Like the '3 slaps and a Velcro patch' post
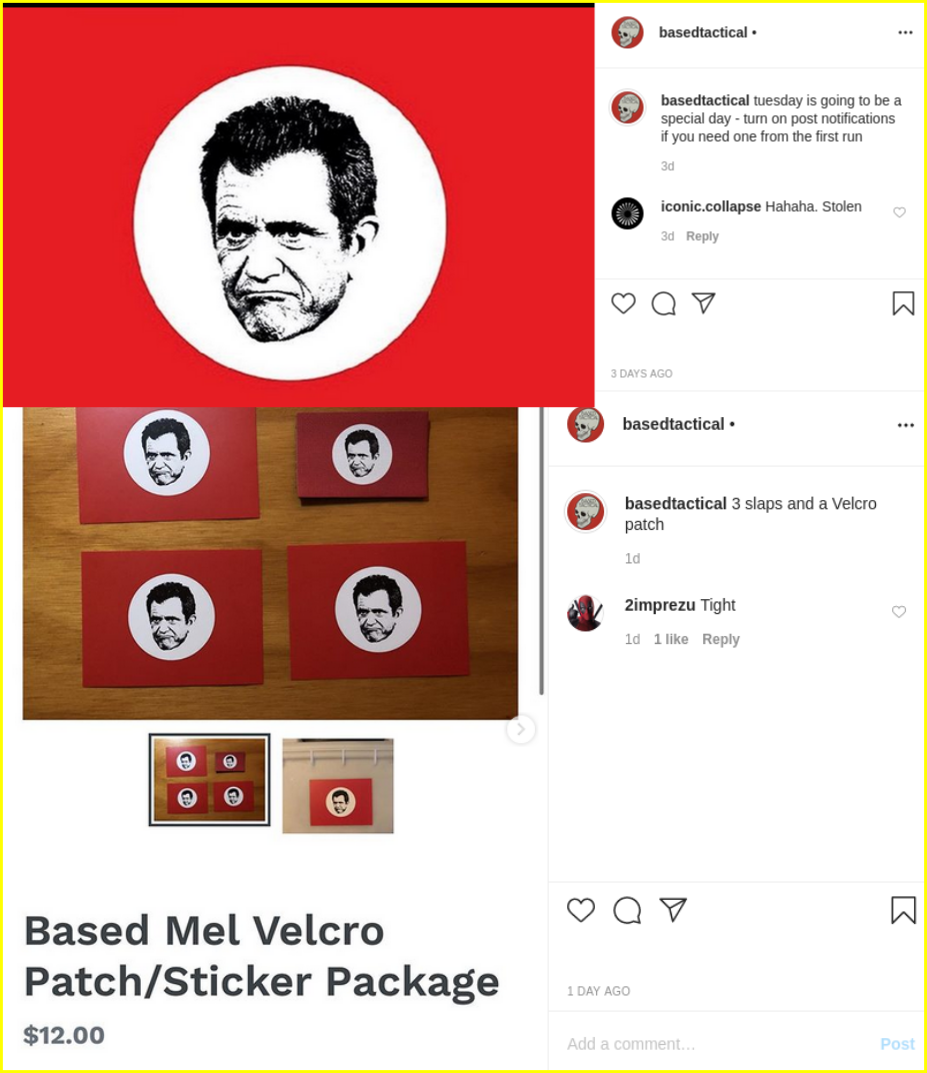 [x=581, y=909]
